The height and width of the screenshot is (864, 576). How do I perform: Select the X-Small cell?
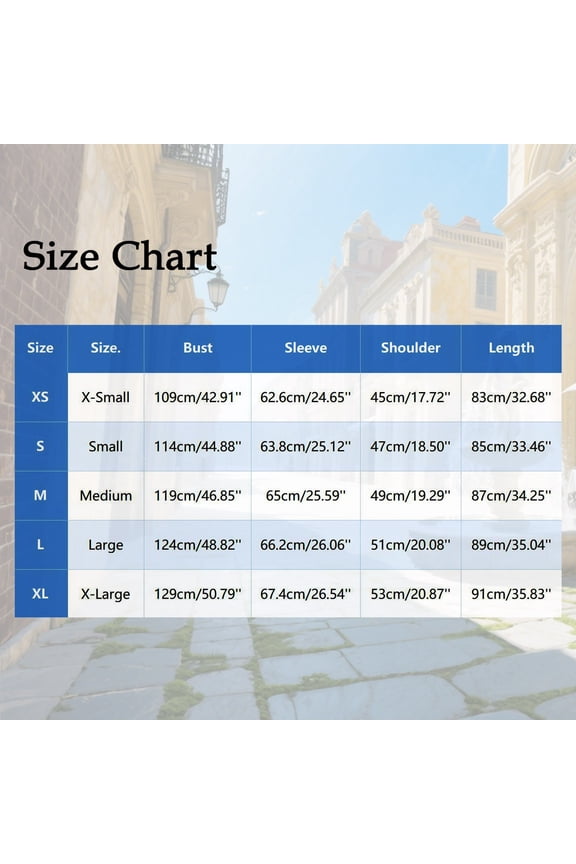tap(105, 397)
